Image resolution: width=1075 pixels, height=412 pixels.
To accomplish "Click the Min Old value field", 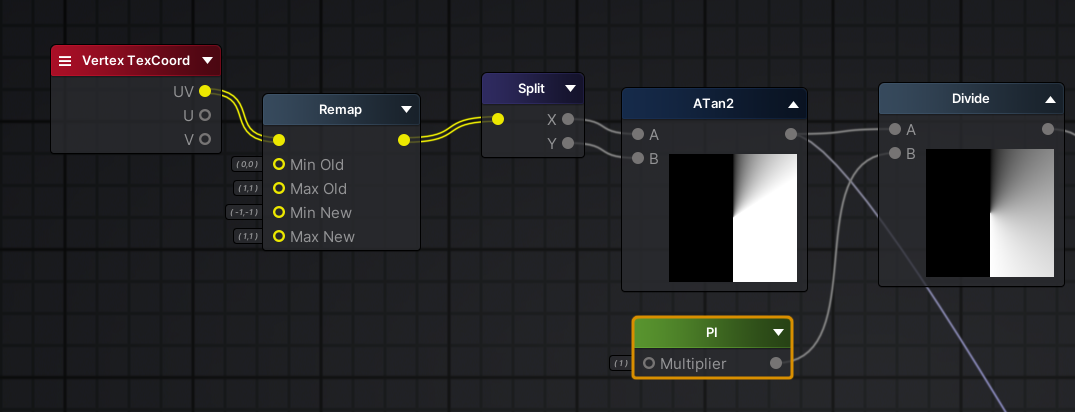I will pyautogui.click(x=245, y=164).
